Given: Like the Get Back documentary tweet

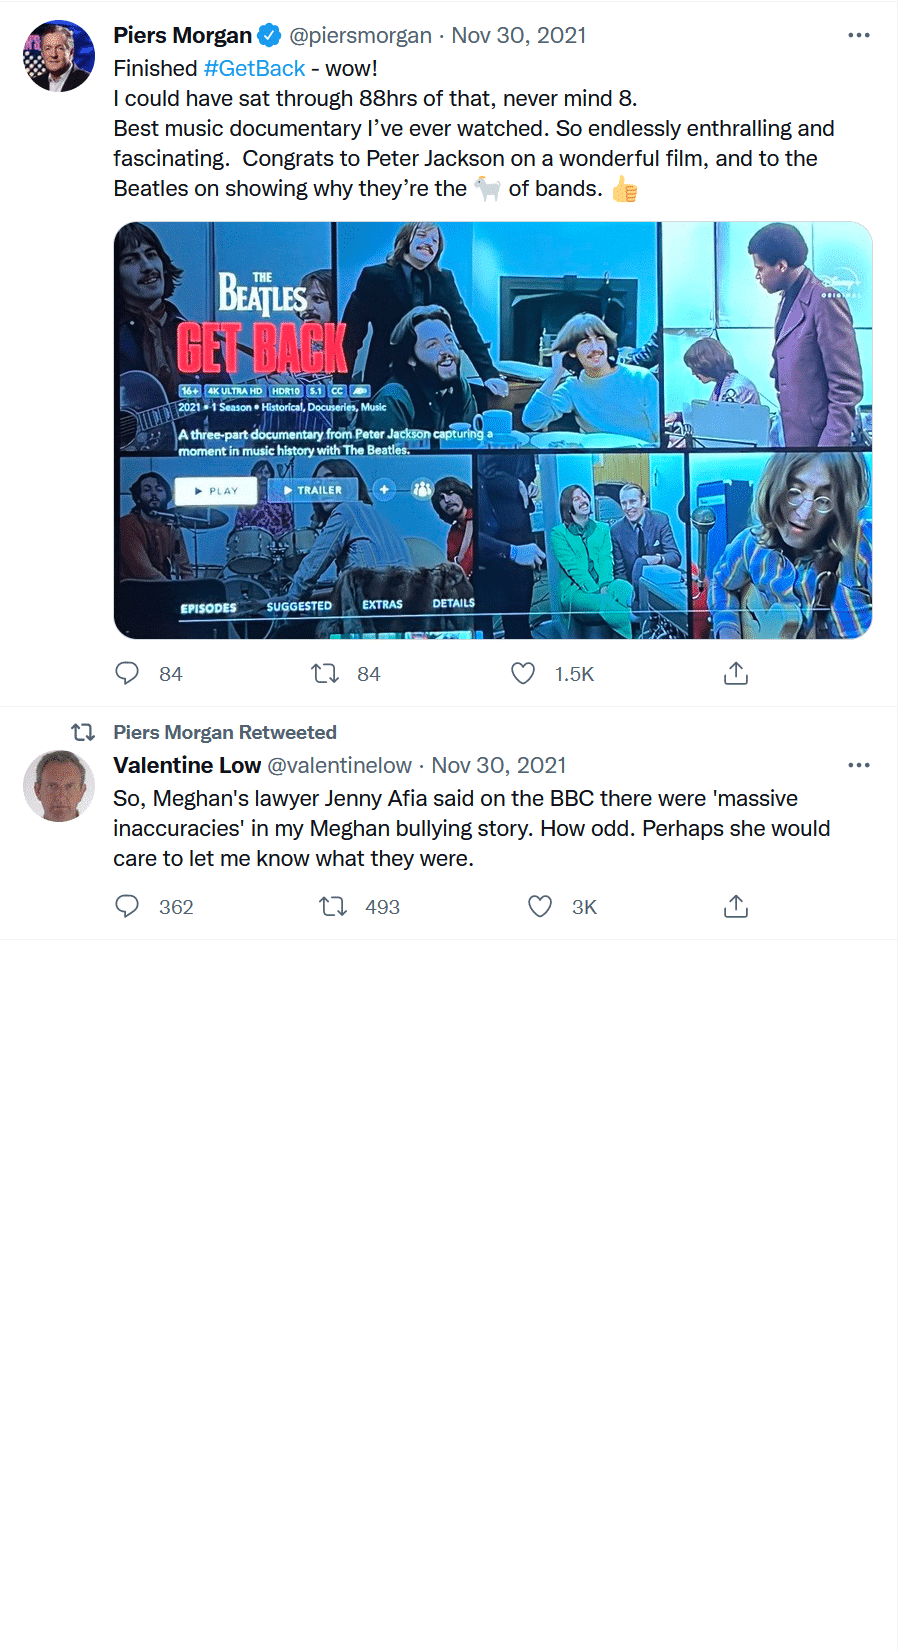Looking at the screenshot, I should (523, 673).
